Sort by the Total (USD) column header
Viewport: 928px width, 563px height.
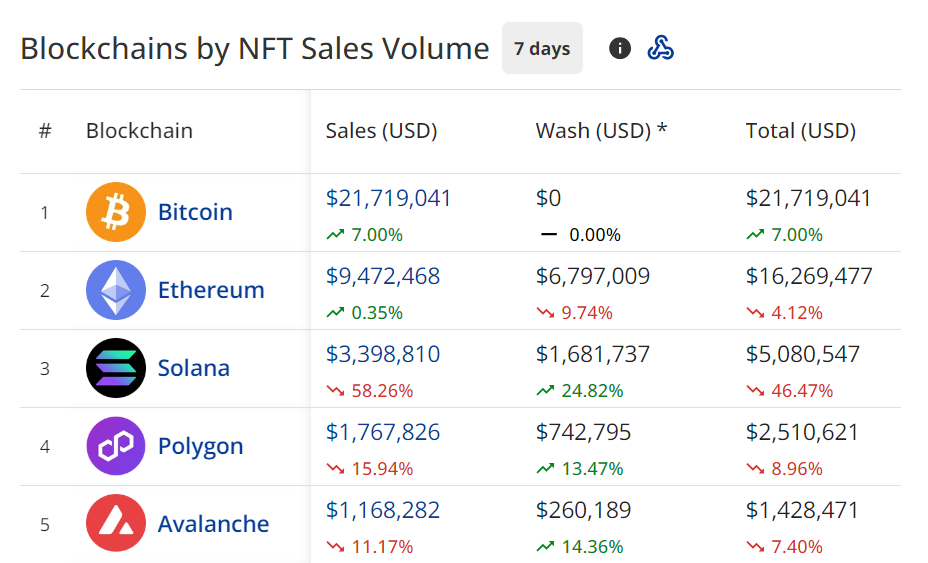(x=800, y=131)
